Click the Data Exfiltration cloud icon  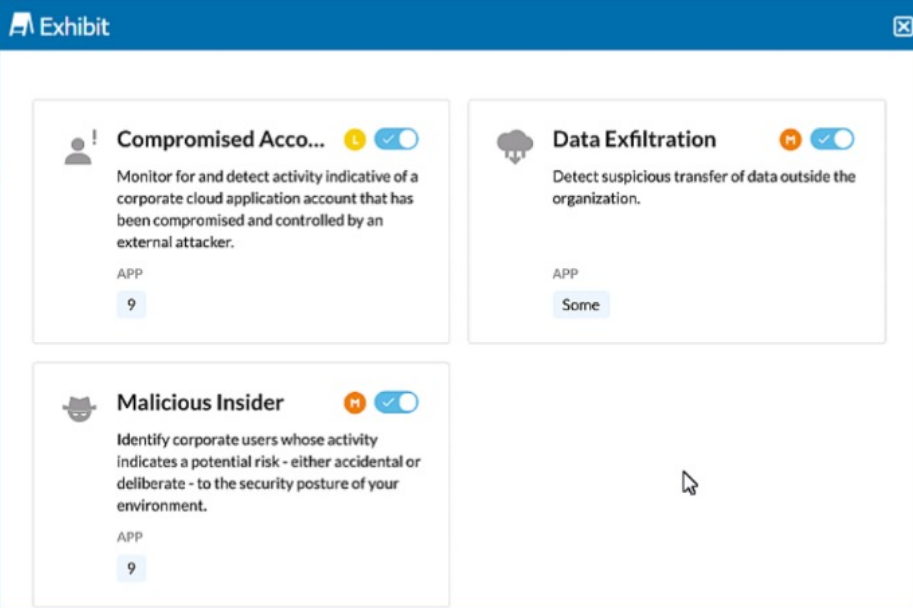pos(515,147)
